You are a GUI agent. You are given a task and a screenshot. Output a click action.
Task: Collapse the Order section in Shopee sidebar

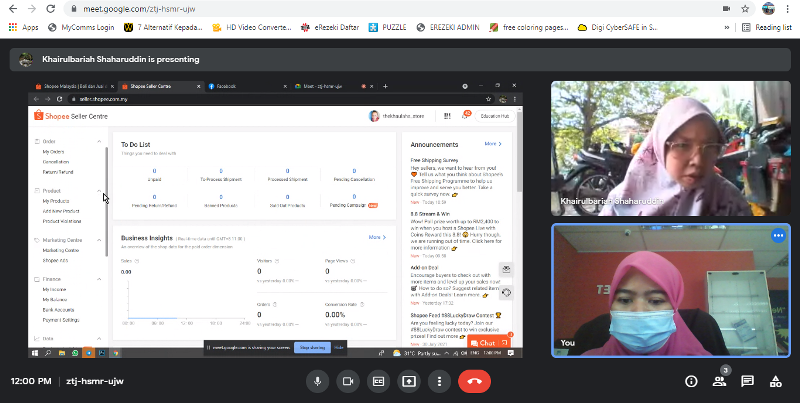click(x=99, y=141)
